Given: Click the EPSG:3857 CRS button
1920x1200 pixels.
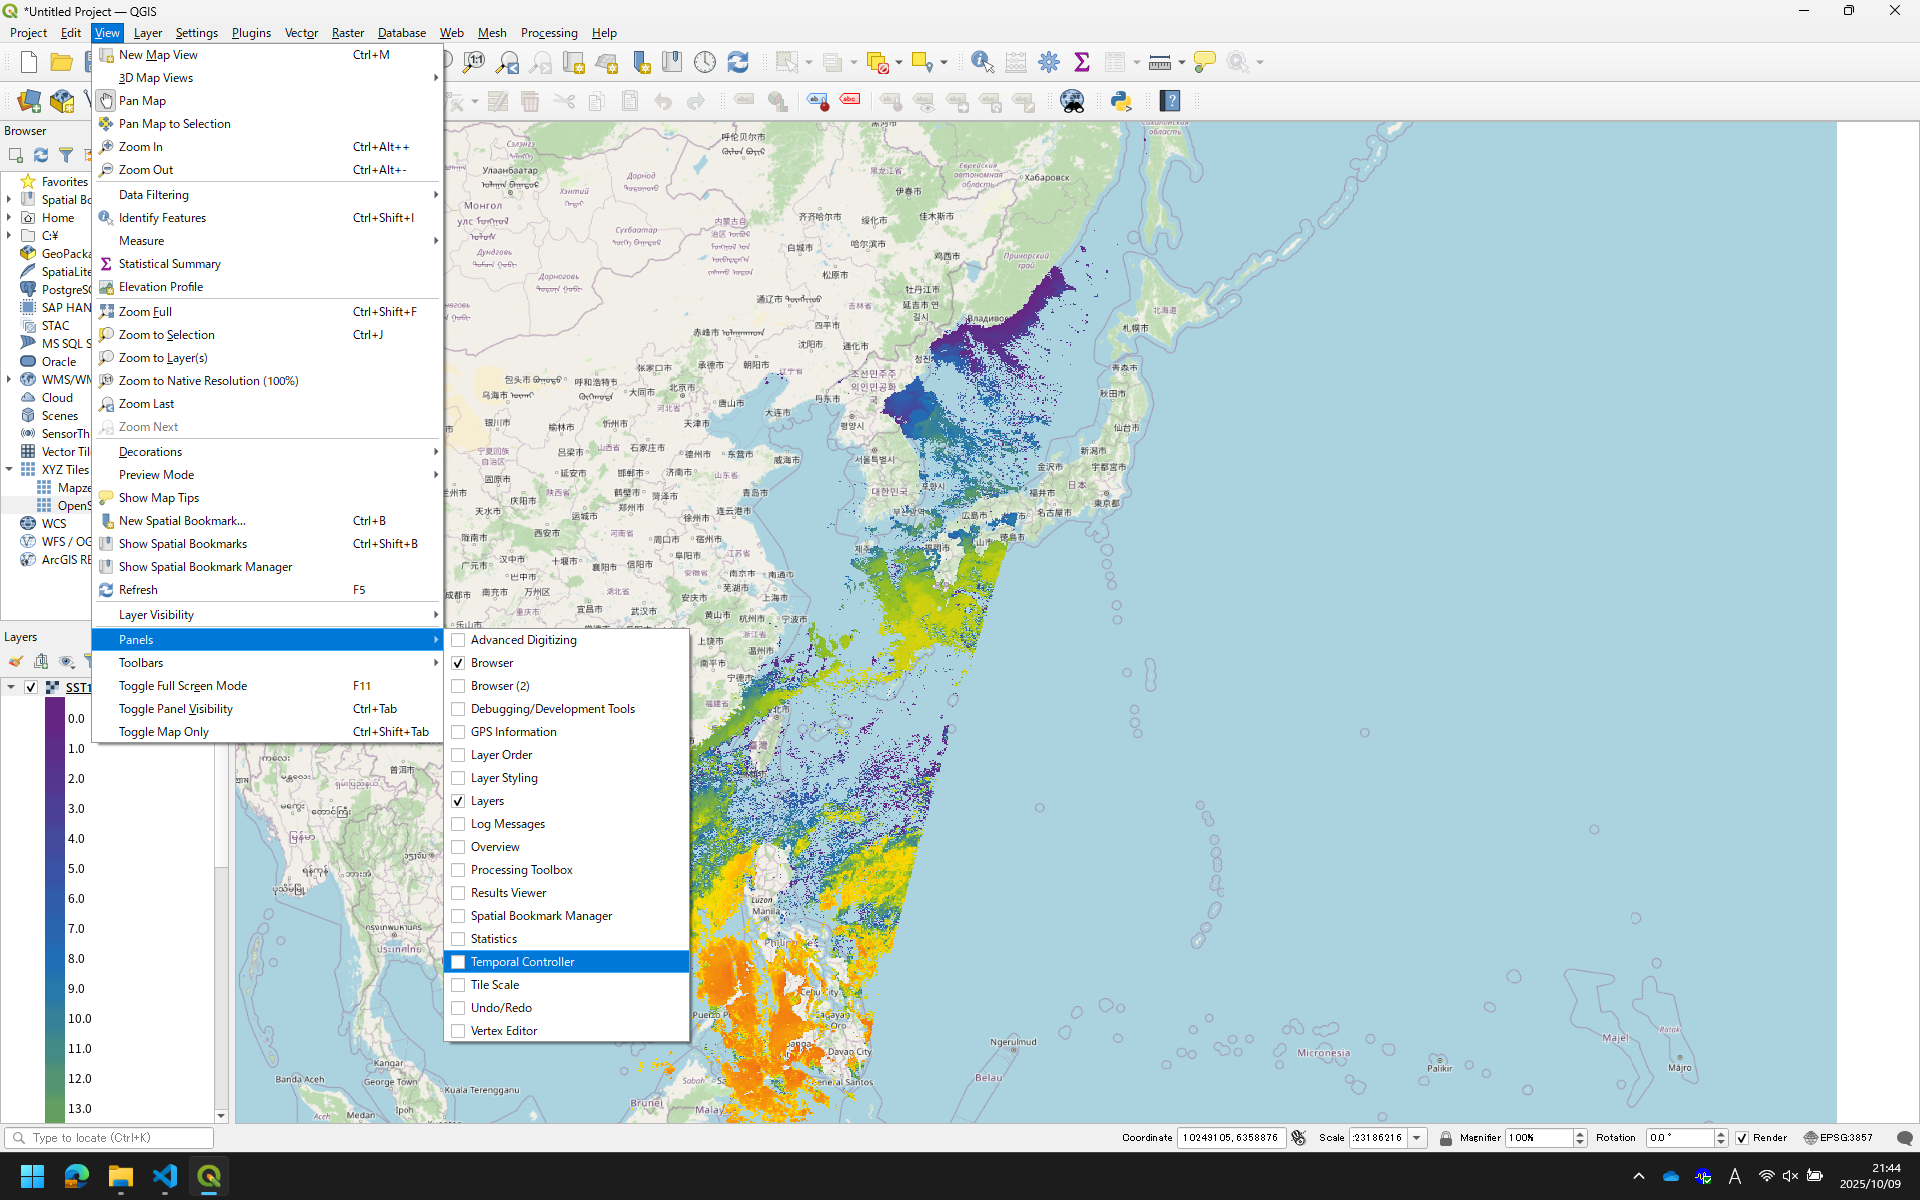Looking at the screenshot, I should (1838, 1138).
